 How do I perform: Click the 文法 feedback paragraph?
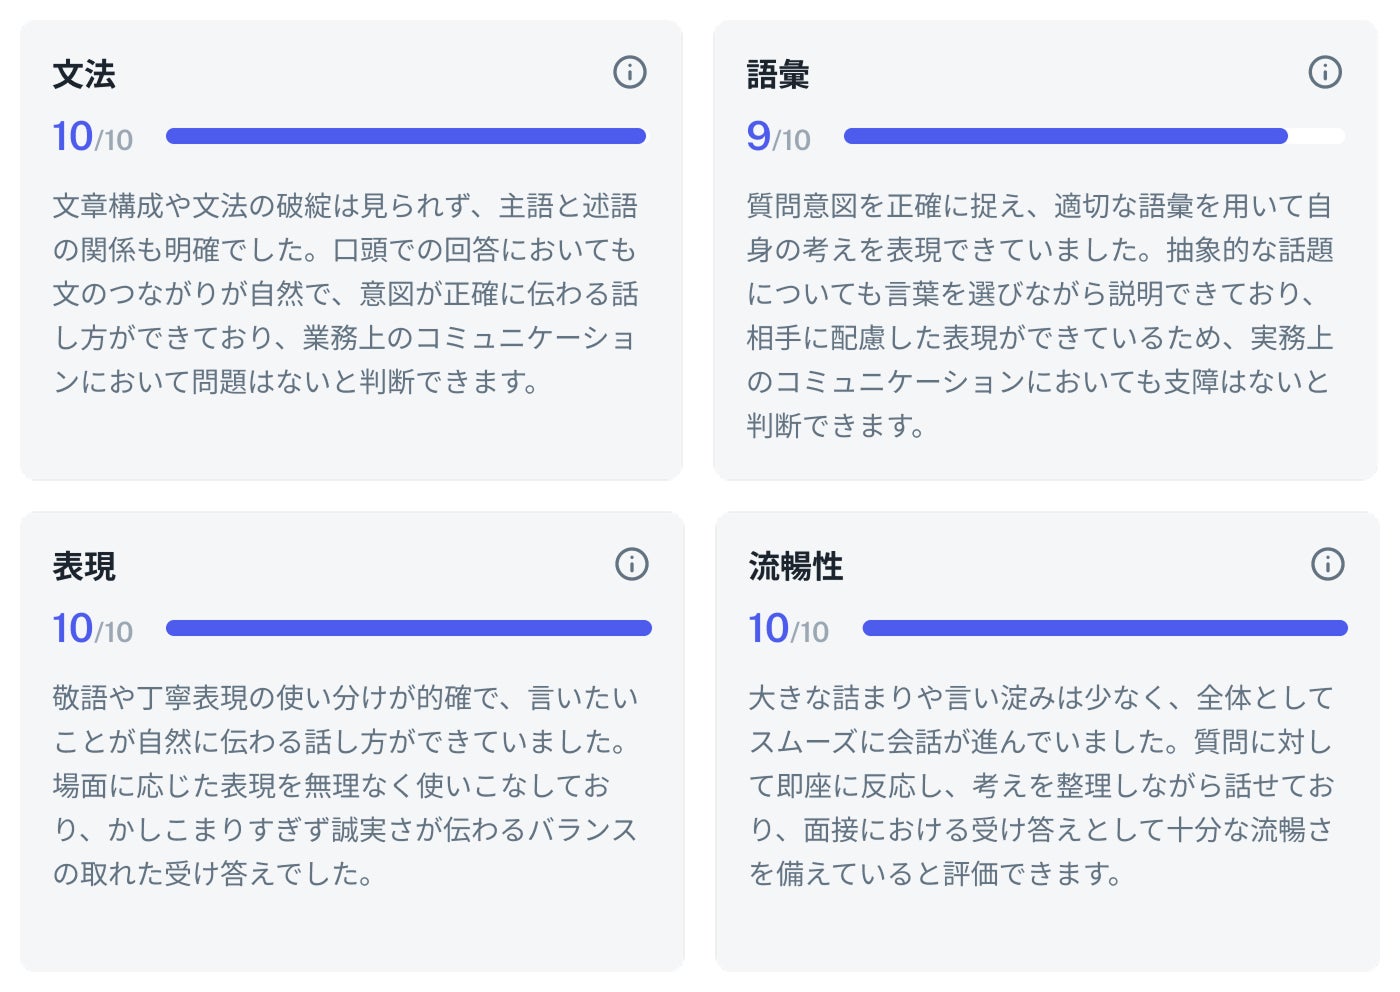tap(345, 294)
